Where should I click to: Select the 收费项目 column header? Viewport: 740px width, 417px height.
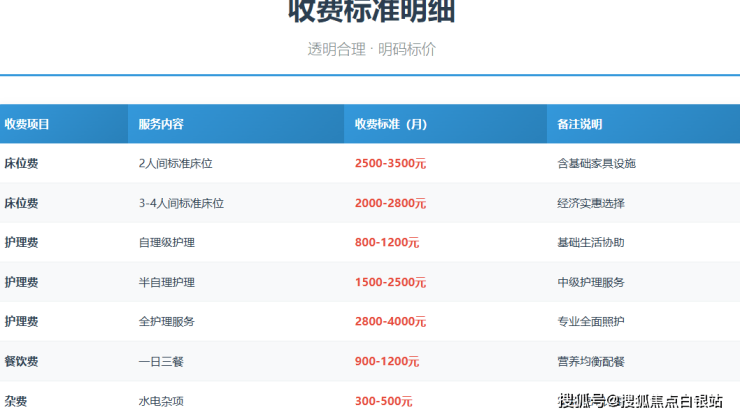pyautogui.click(x=27, y=124)
